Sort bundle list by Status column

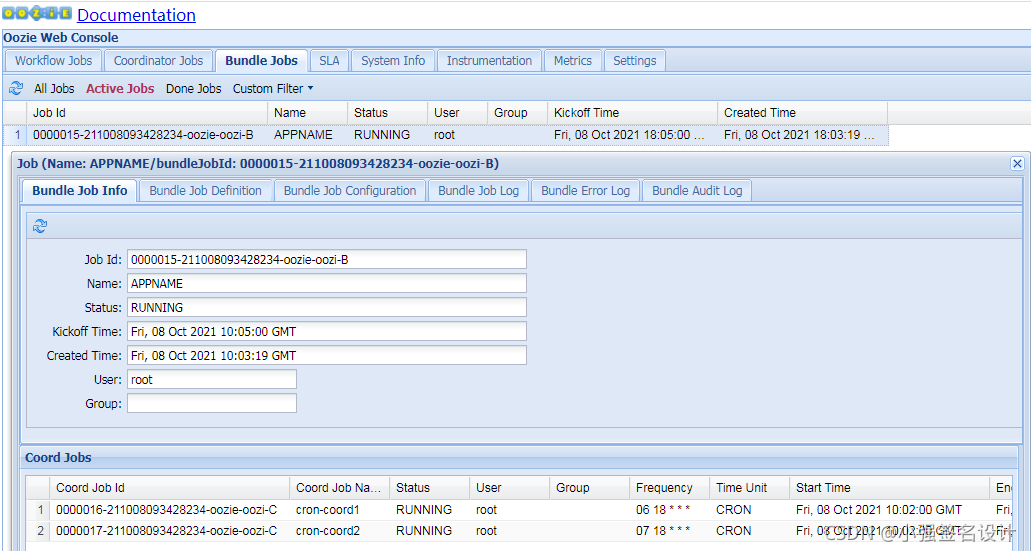[x=387, y=112]
